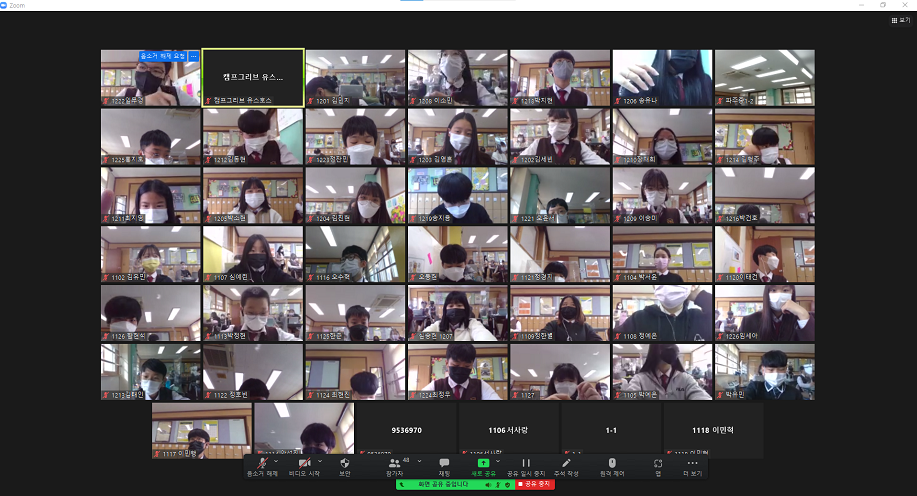Screen dimensions: 917x496
Task: Click the 음소거 해제 요청 button
Action: [x=161, y=56]
